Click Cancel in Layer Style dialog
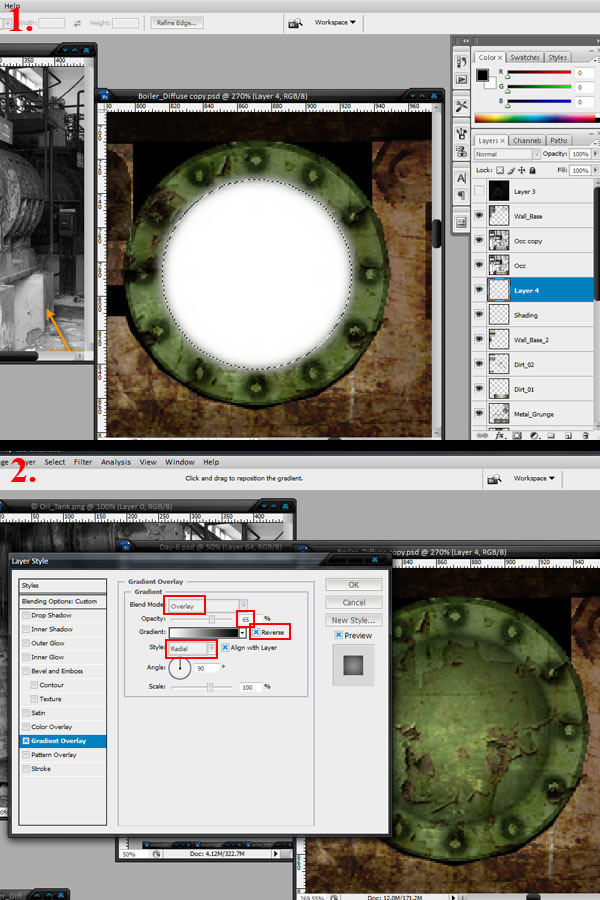The image size is (600, 900). click(x=354, y=603)
